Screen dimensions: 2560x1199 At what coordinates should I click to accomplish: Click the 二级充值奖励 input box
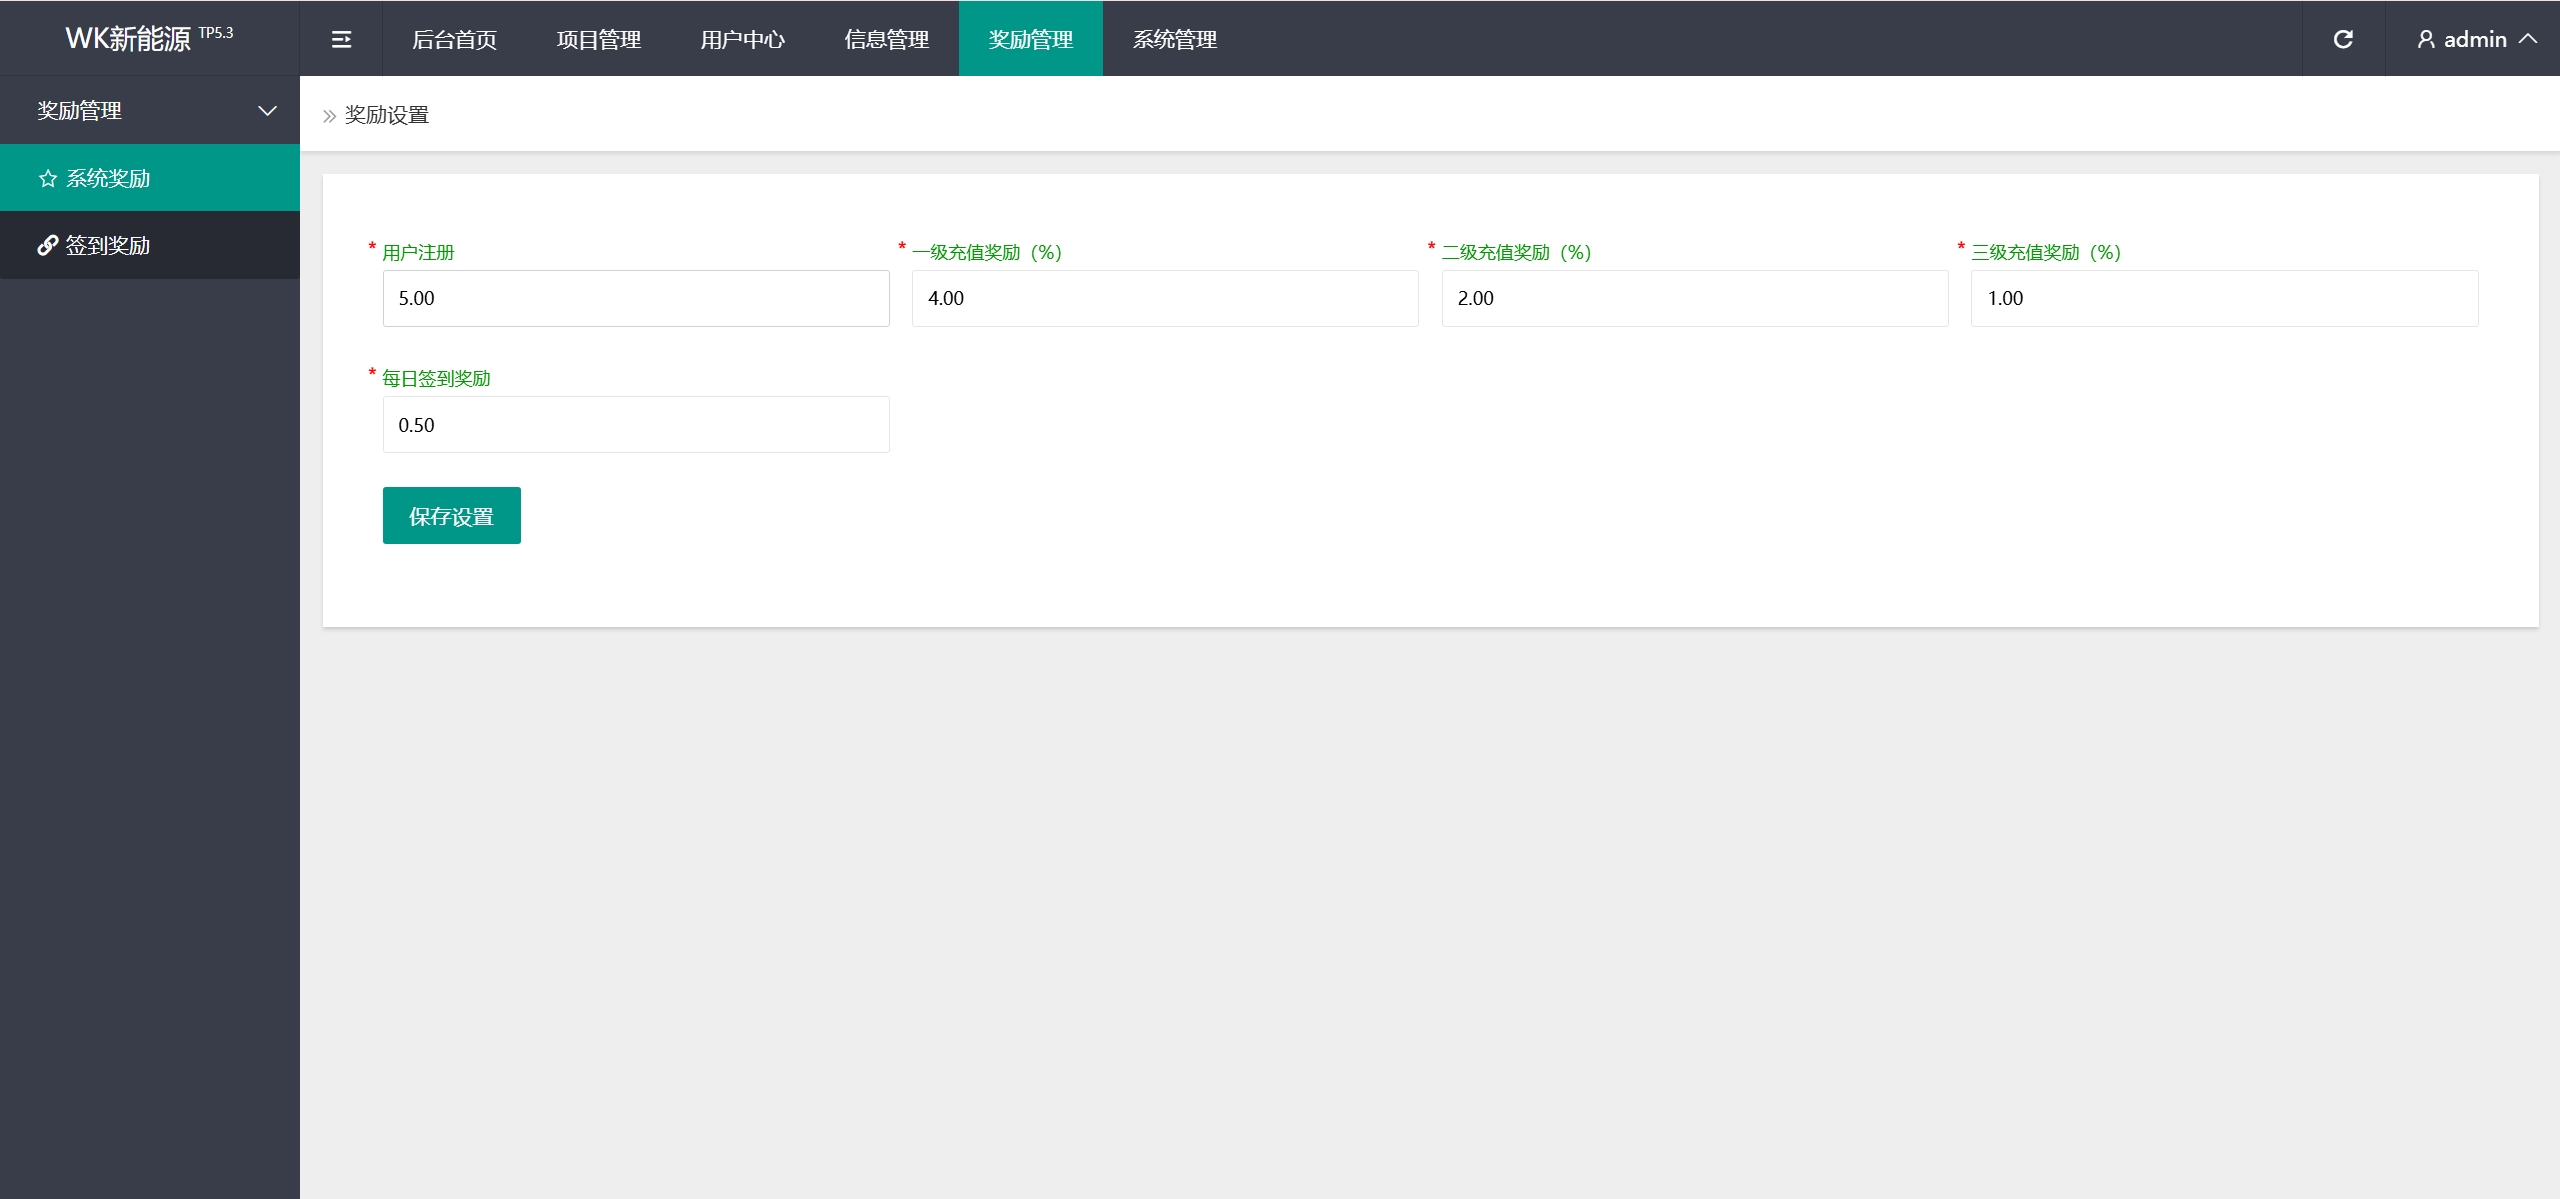(x=1694, y=298)
